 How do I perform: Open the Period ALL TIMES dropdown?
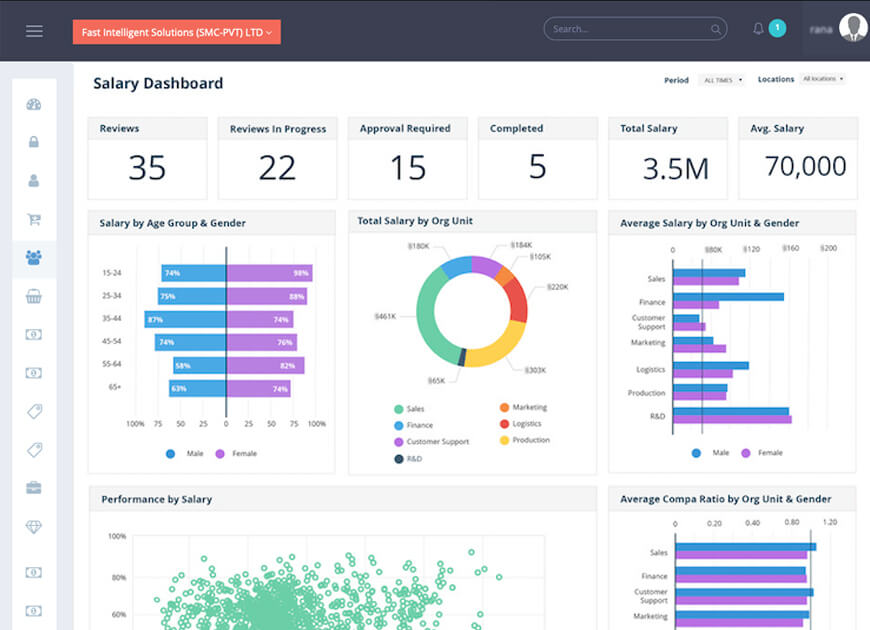coord(722,80)
